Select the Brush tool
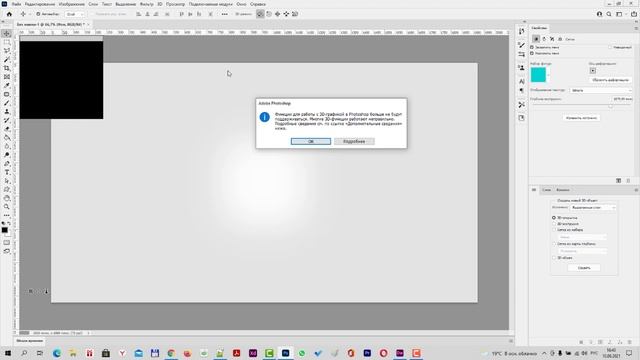 click(7, 103)
